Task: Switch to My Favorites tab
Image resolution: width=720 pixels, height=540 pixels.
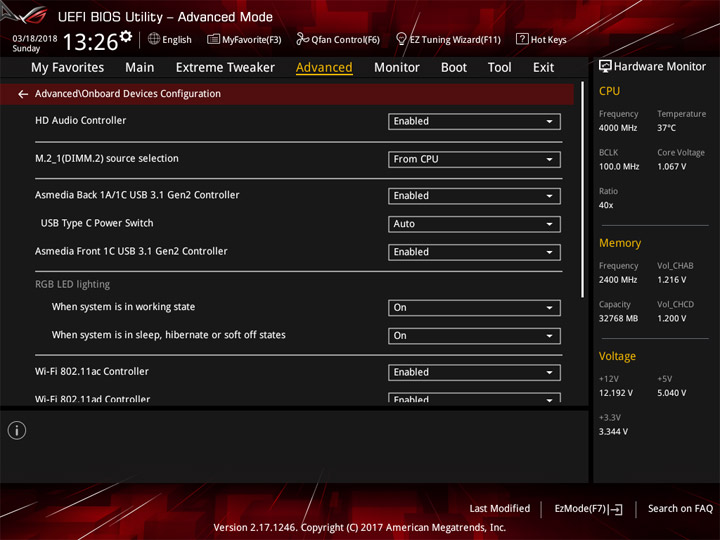Action: click(x=68, y=68)
